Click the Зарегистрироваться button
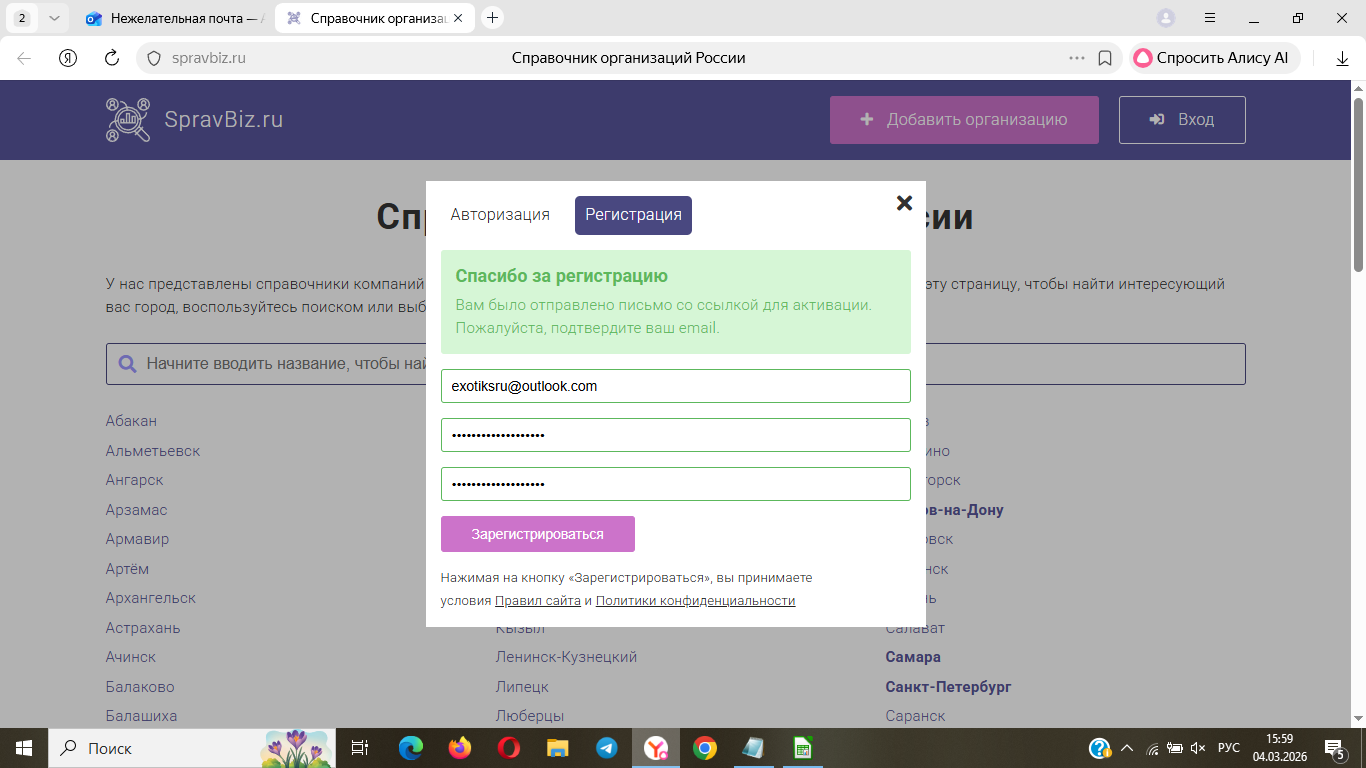The image size is (1366, 768). pos(538,534)
